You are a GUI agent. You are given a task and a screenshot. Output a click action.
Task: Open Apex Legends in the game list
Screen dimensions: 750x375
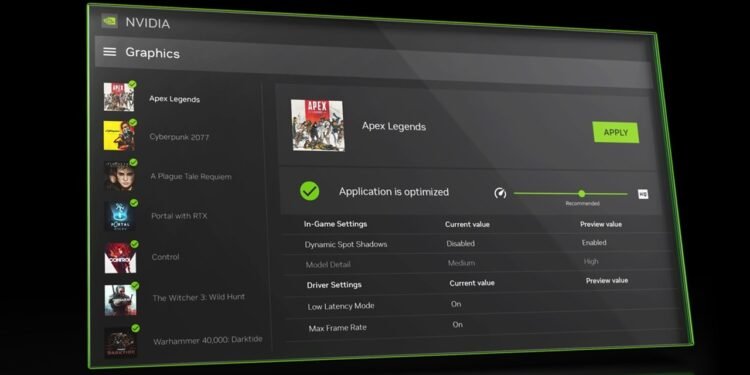point(175,99)
